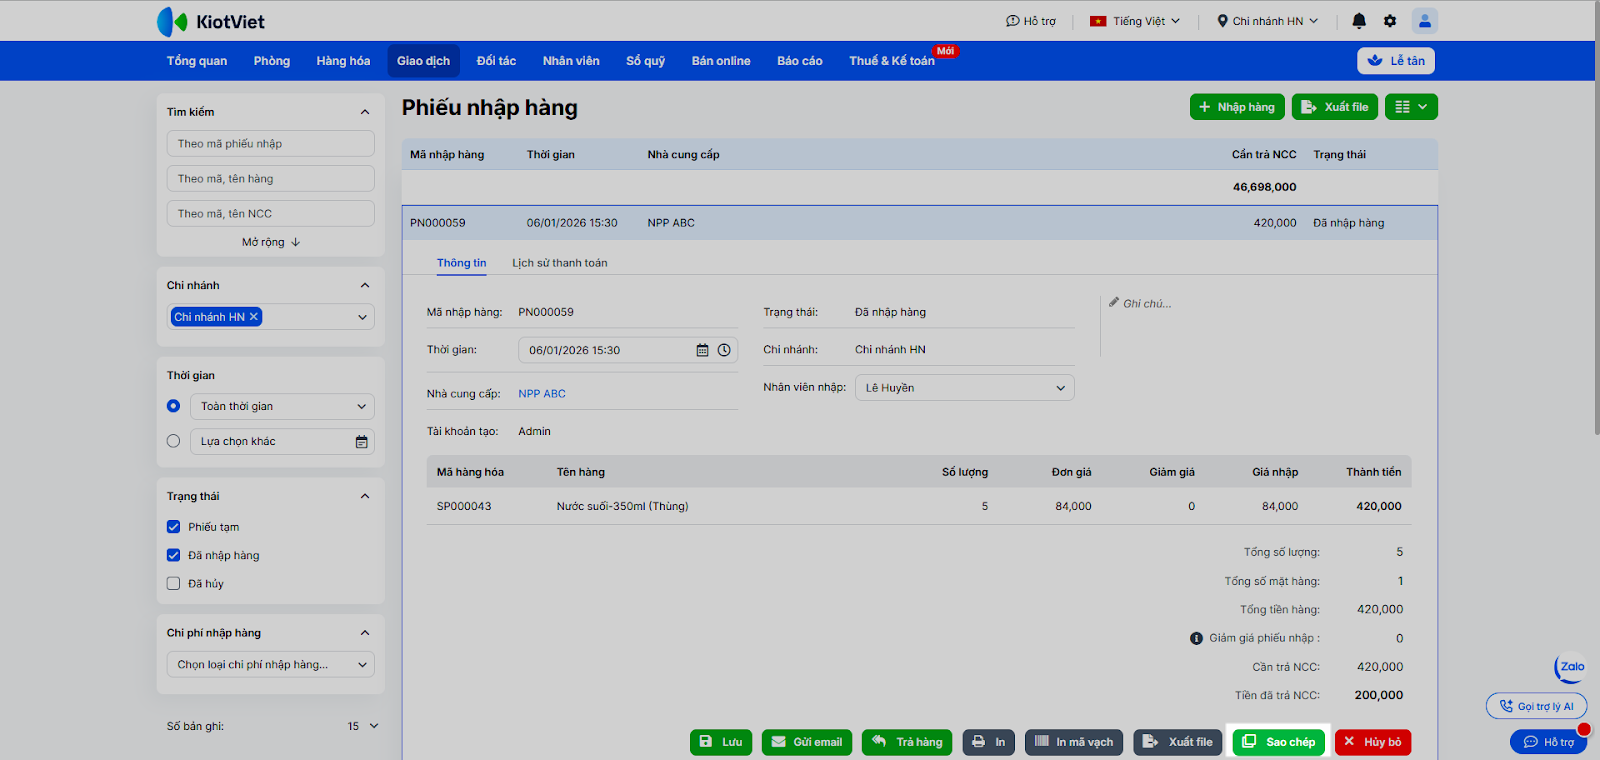Viewport: 1600px width, 760px height.
Task: Open the notifications bell
Action: click(x=1359, y=21)
